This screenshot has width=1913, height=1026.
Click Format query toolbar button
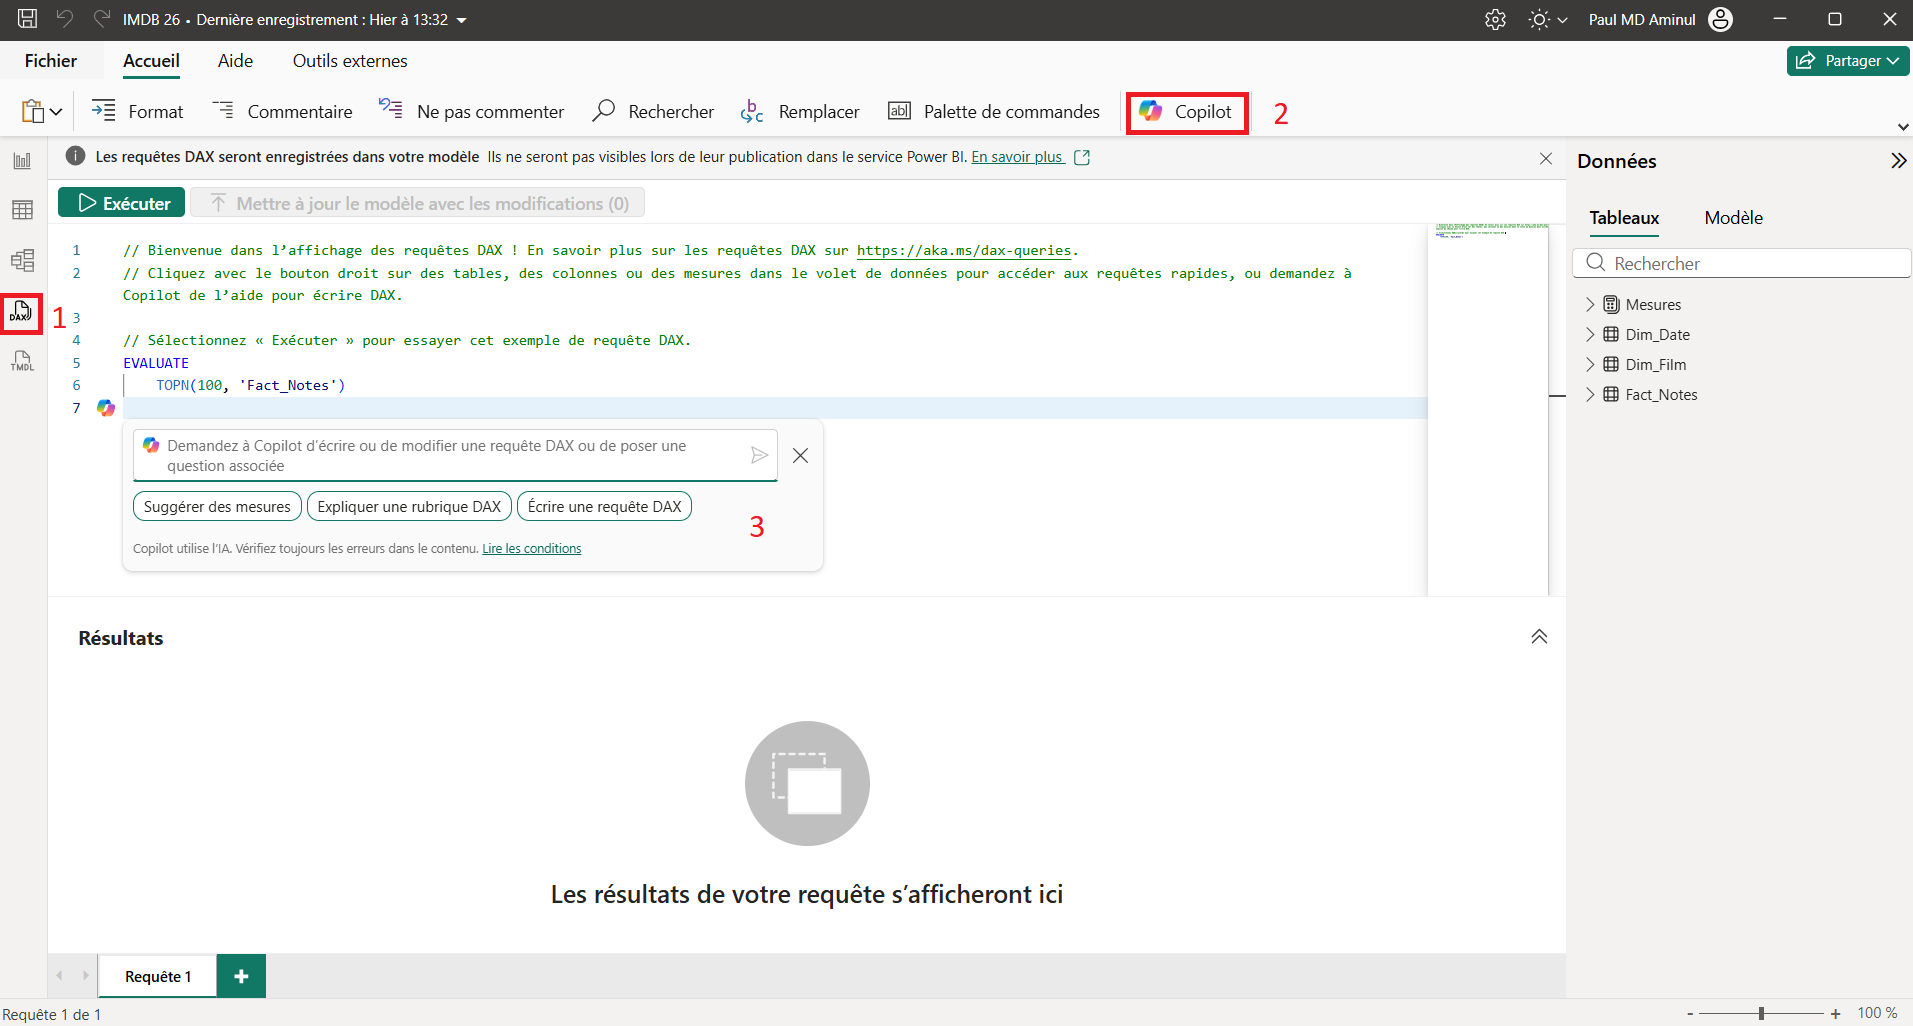tap(137, 111)
